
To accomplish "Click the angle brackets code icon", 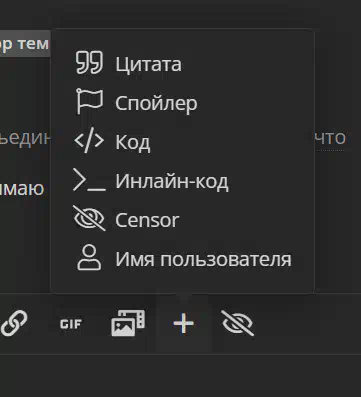I will tap(89, 141).
